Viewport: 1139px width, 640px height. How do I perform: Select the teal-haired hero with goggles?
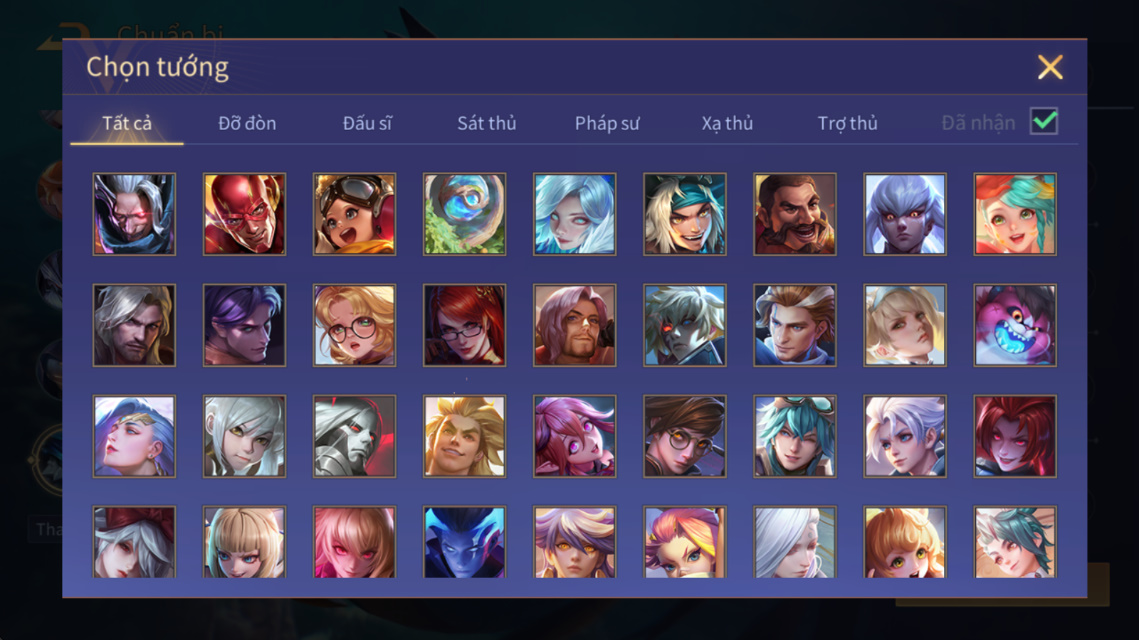click(795, 437)
